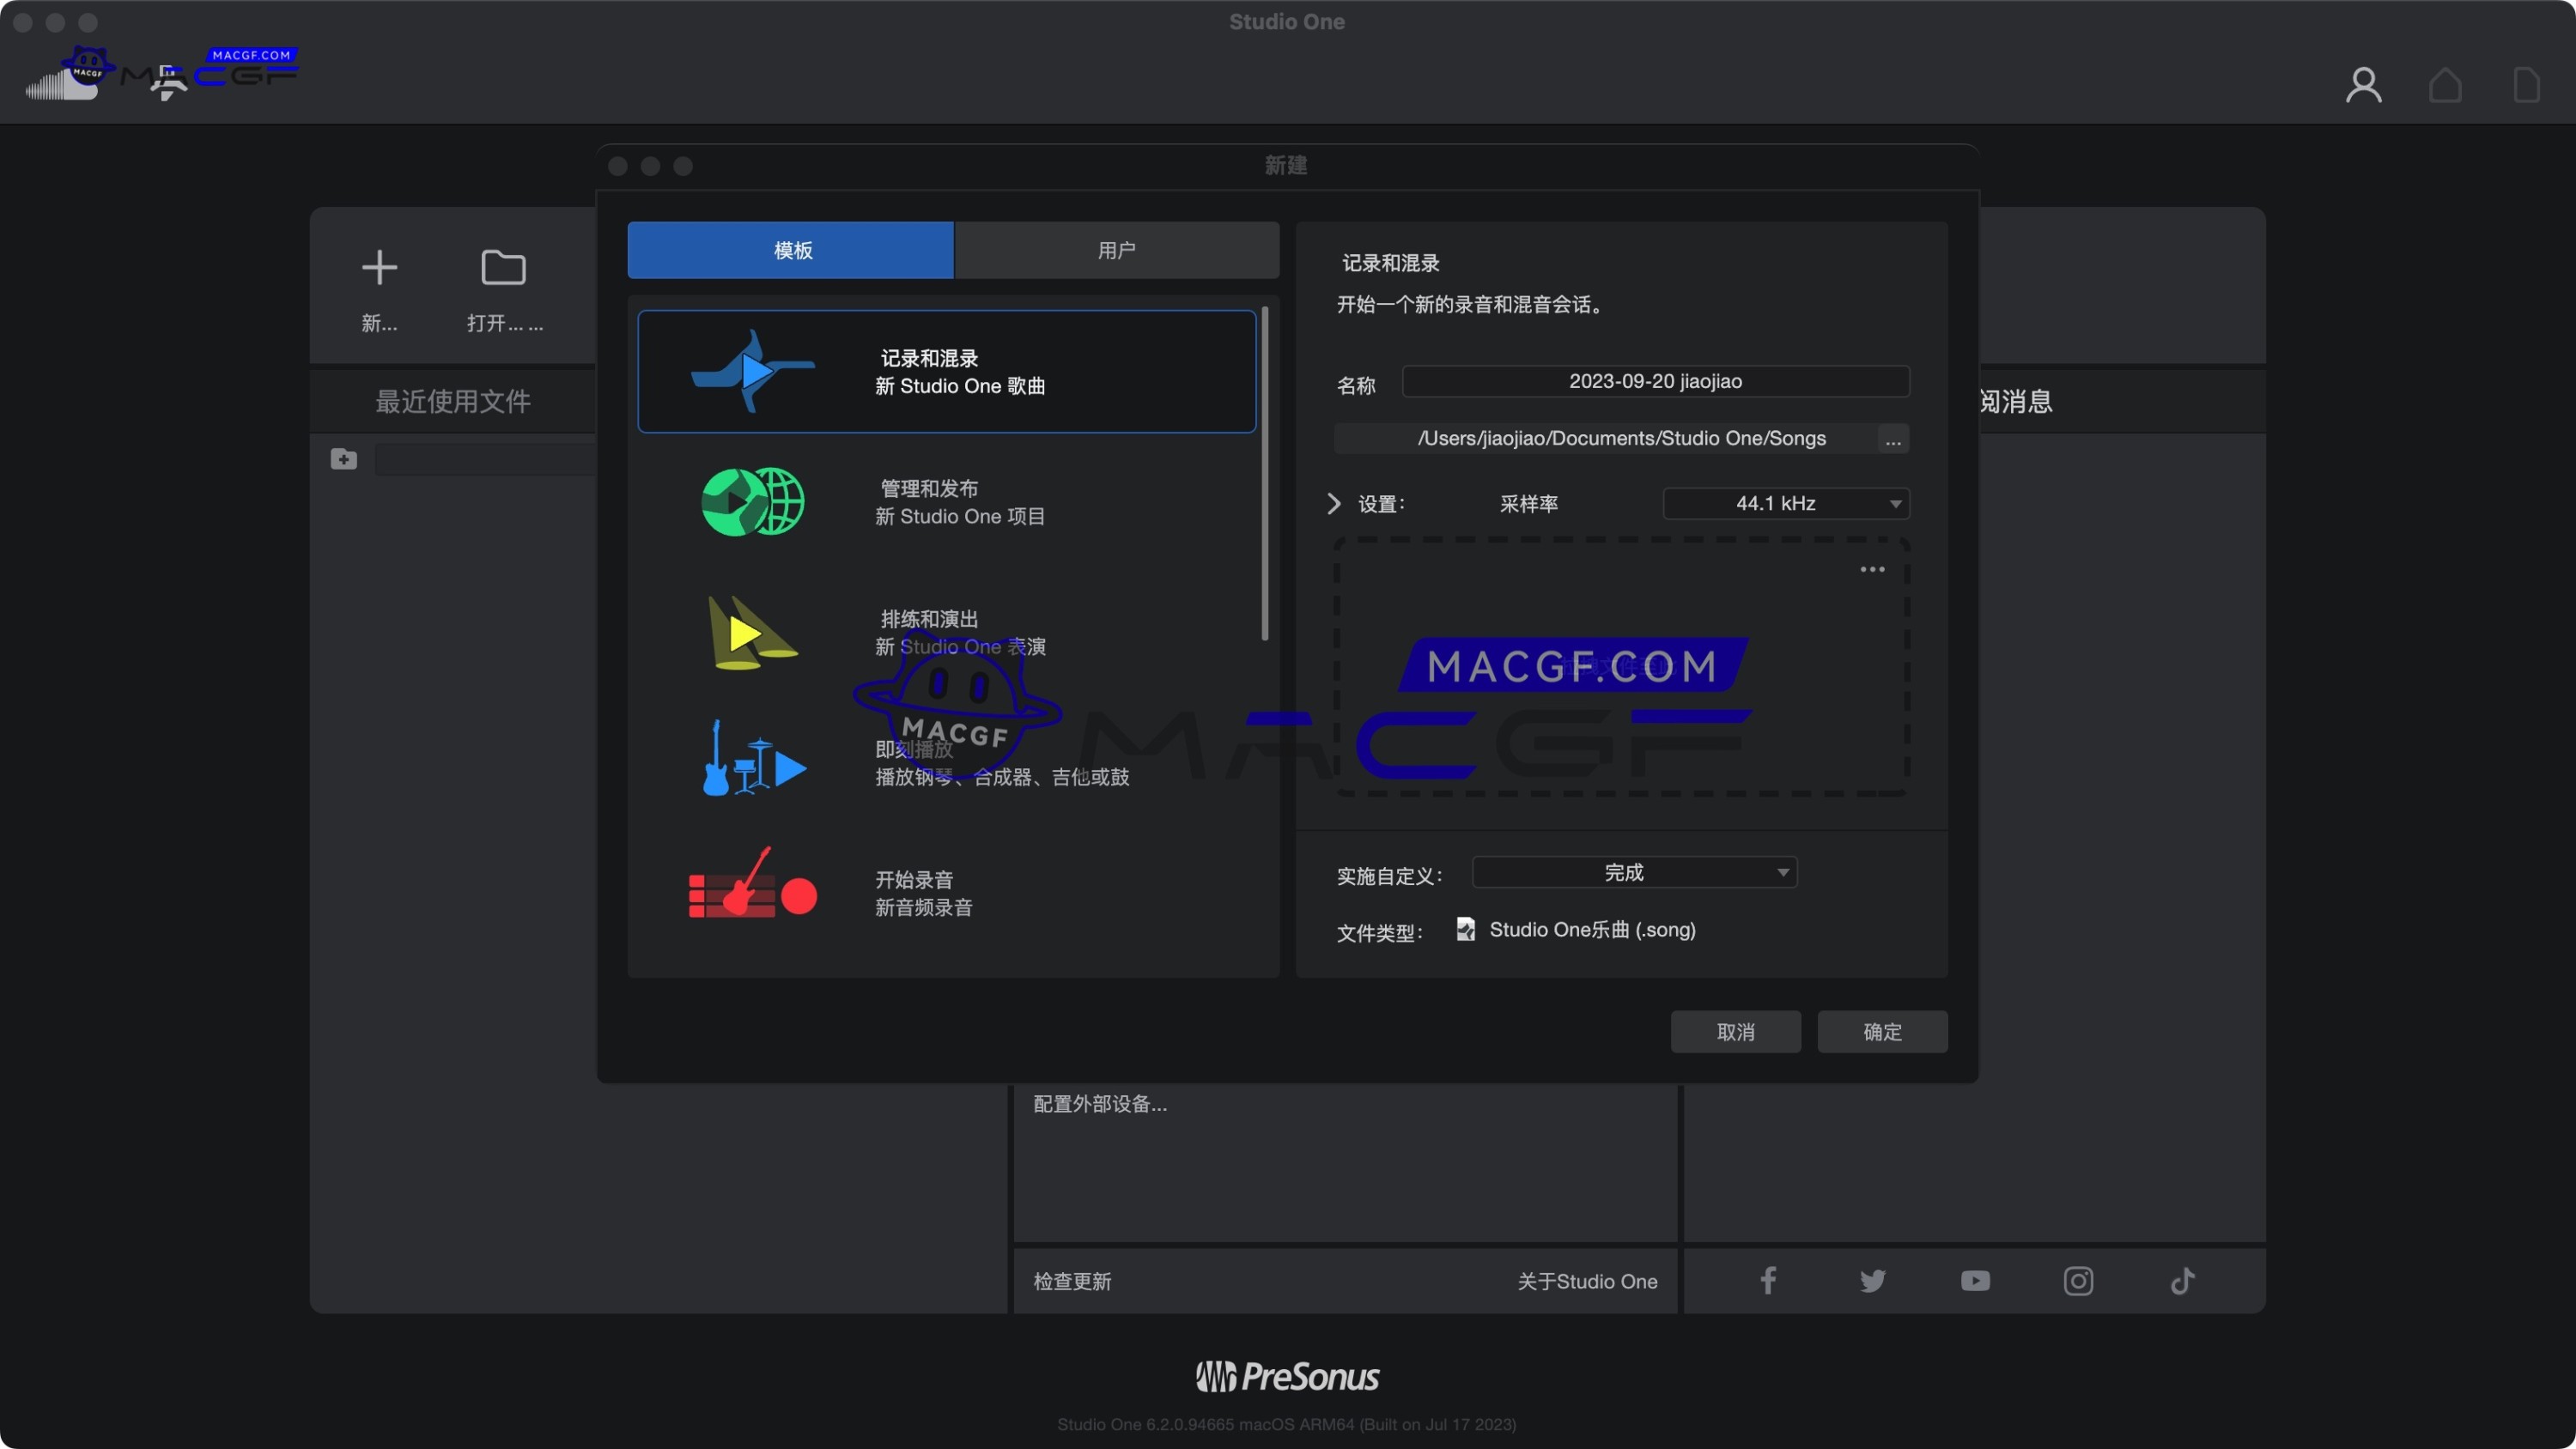Open the notifications document icon top right

tap(2526, 84)
